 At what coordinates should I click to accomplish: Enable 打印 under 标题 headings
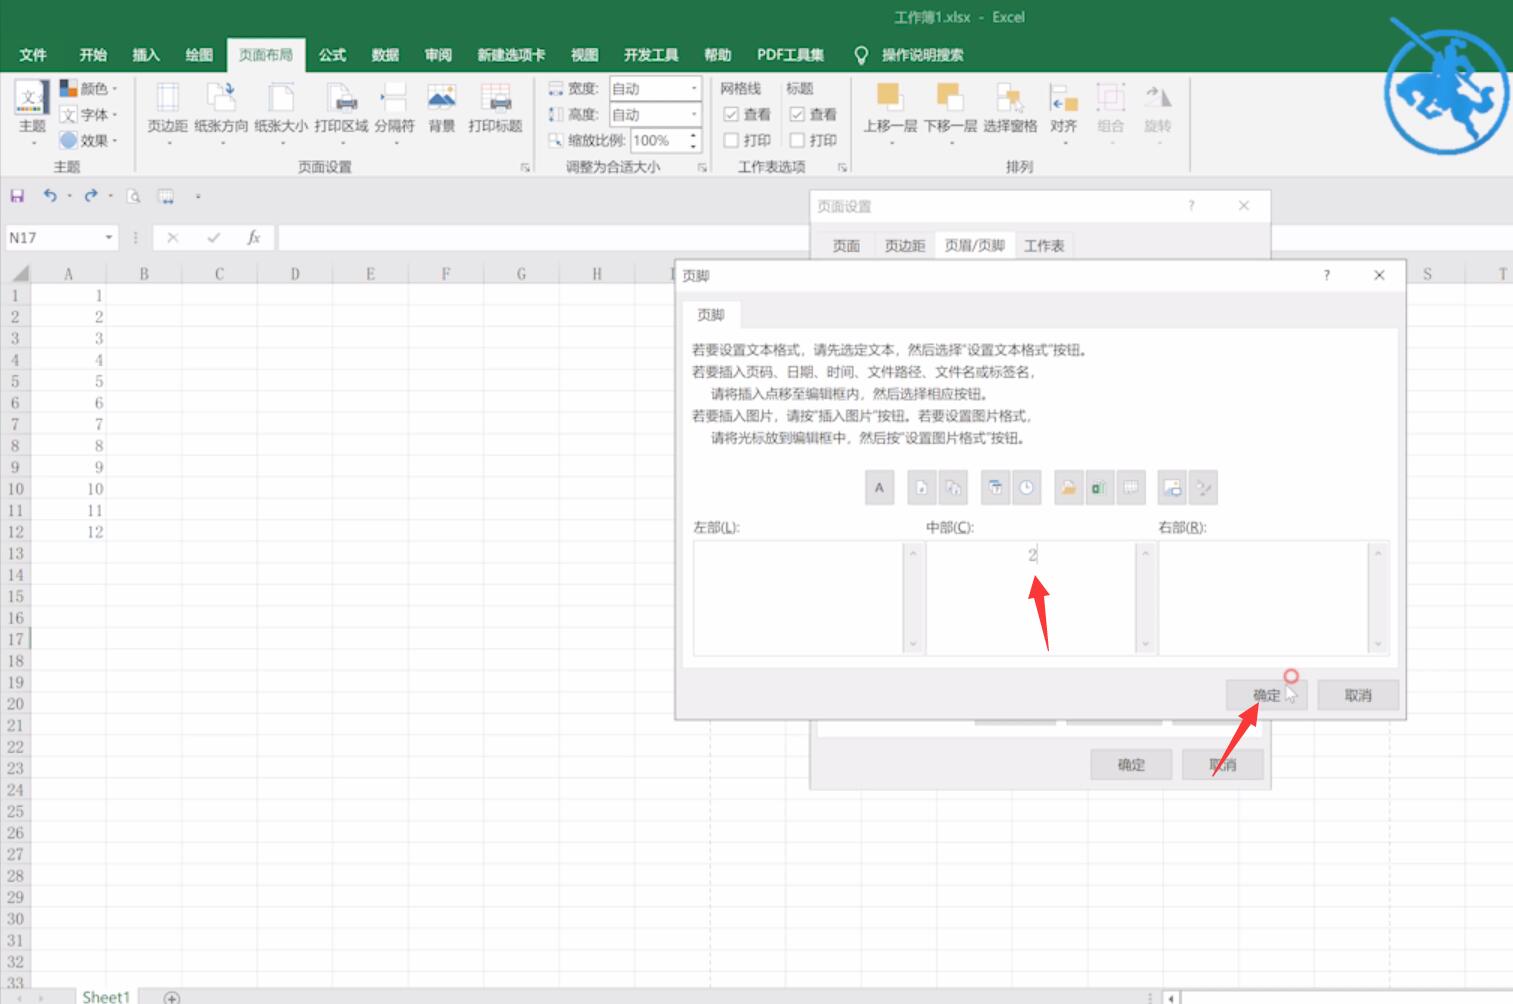(x=797, y=140)
